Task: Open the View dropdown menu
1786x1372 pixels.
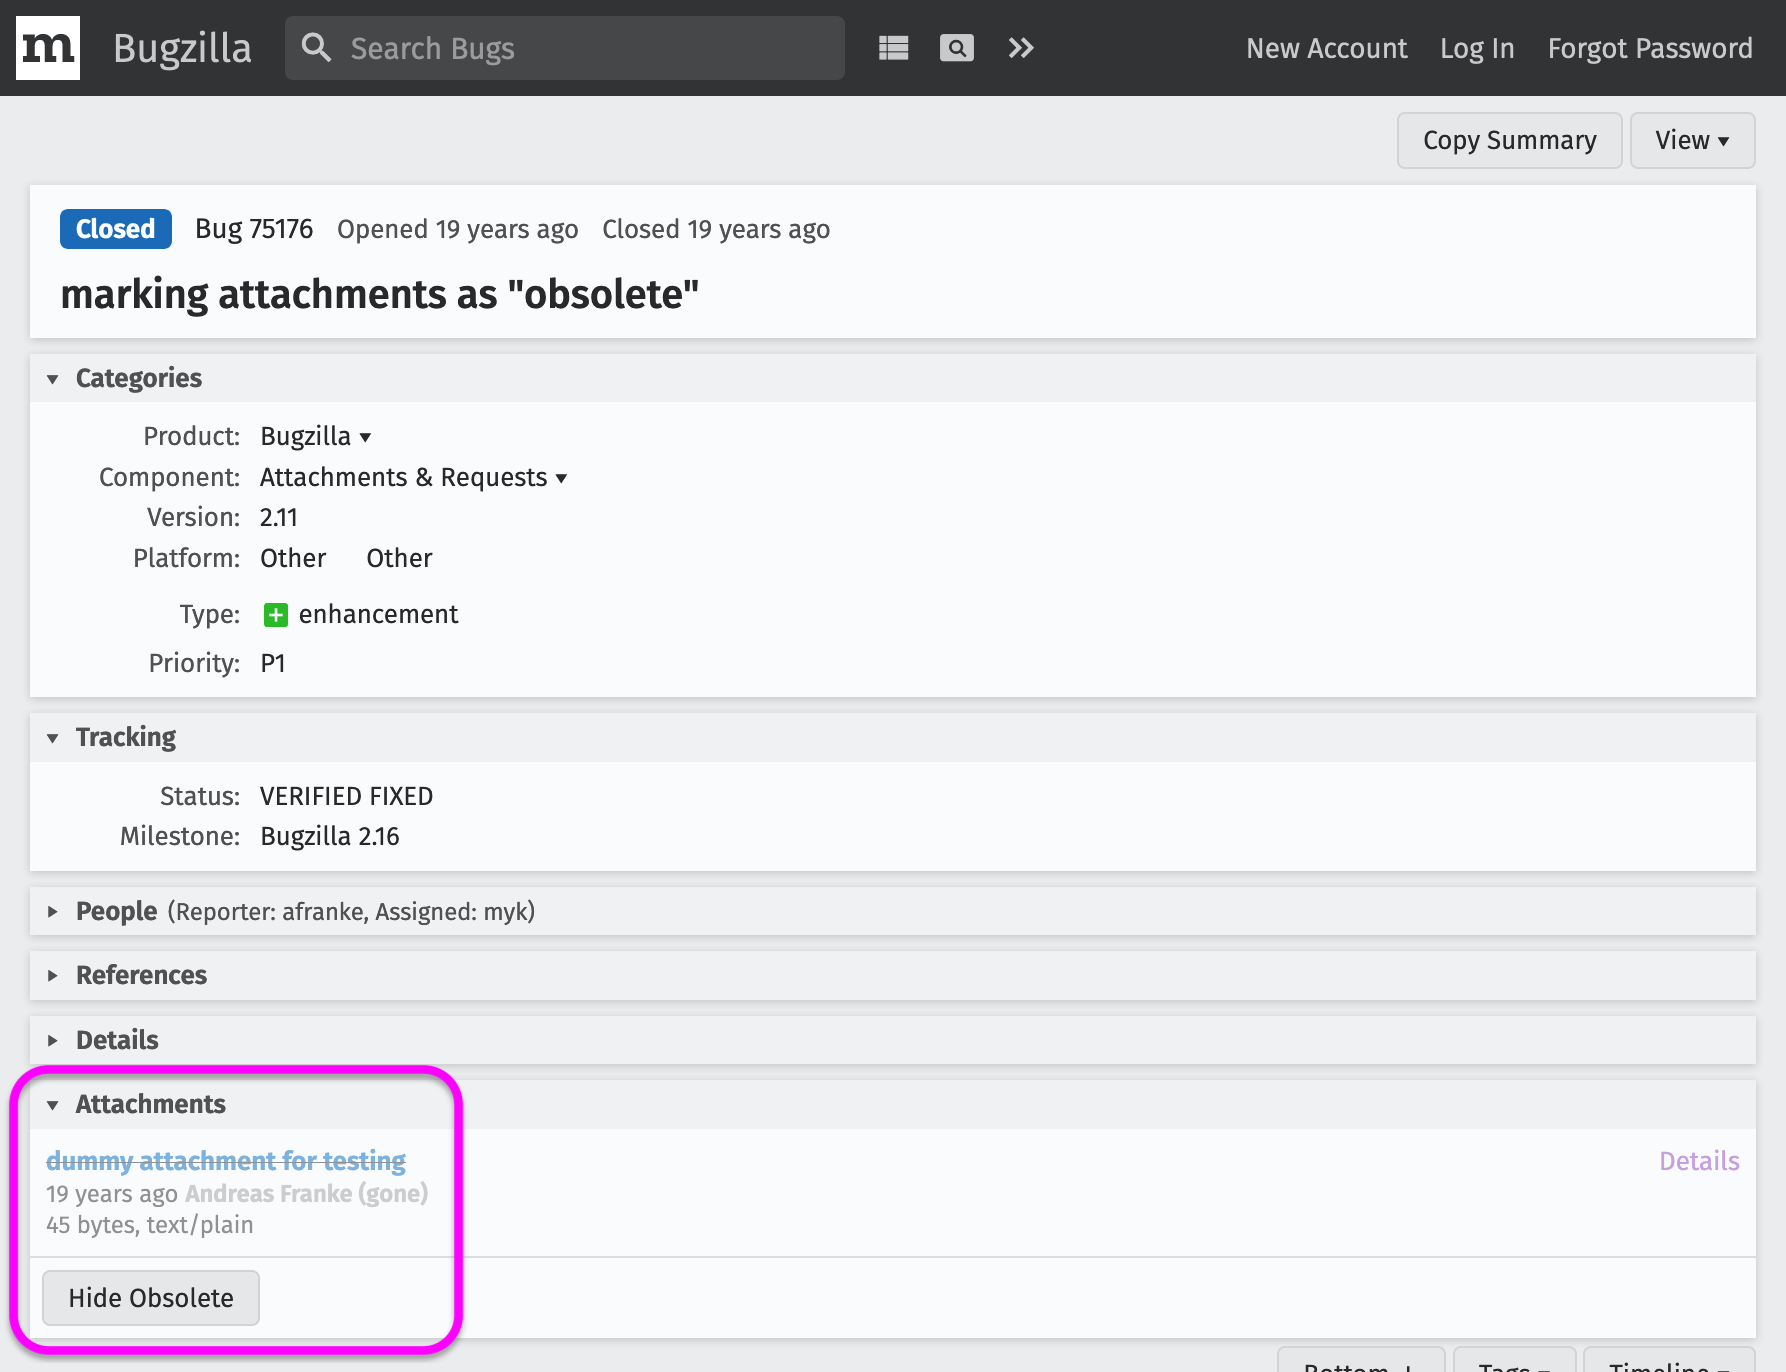Action: (x=1692, y=140)
